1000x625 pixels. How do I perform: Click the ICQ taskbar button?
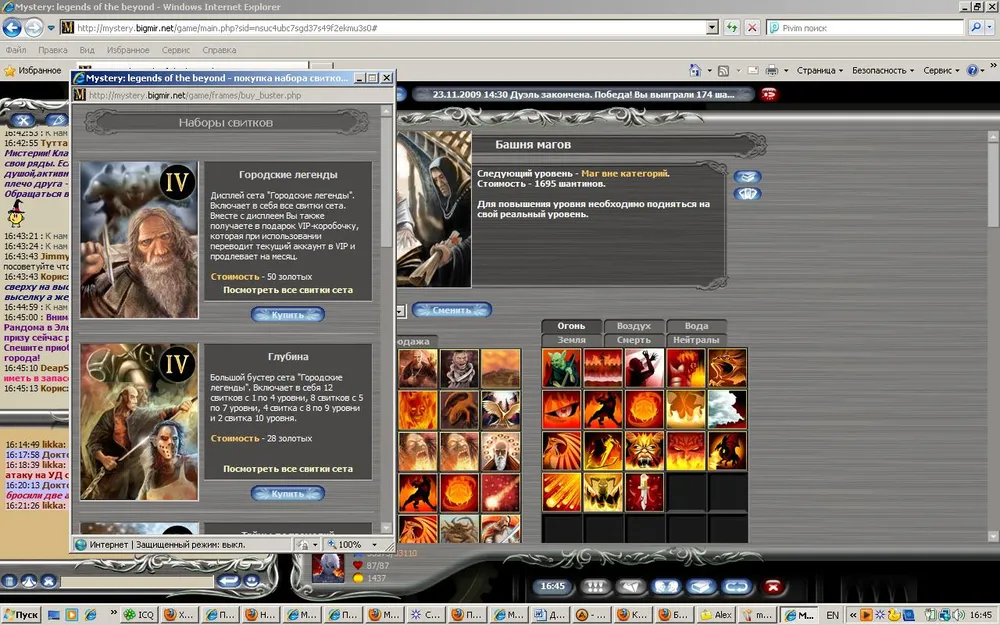(139, 615)
